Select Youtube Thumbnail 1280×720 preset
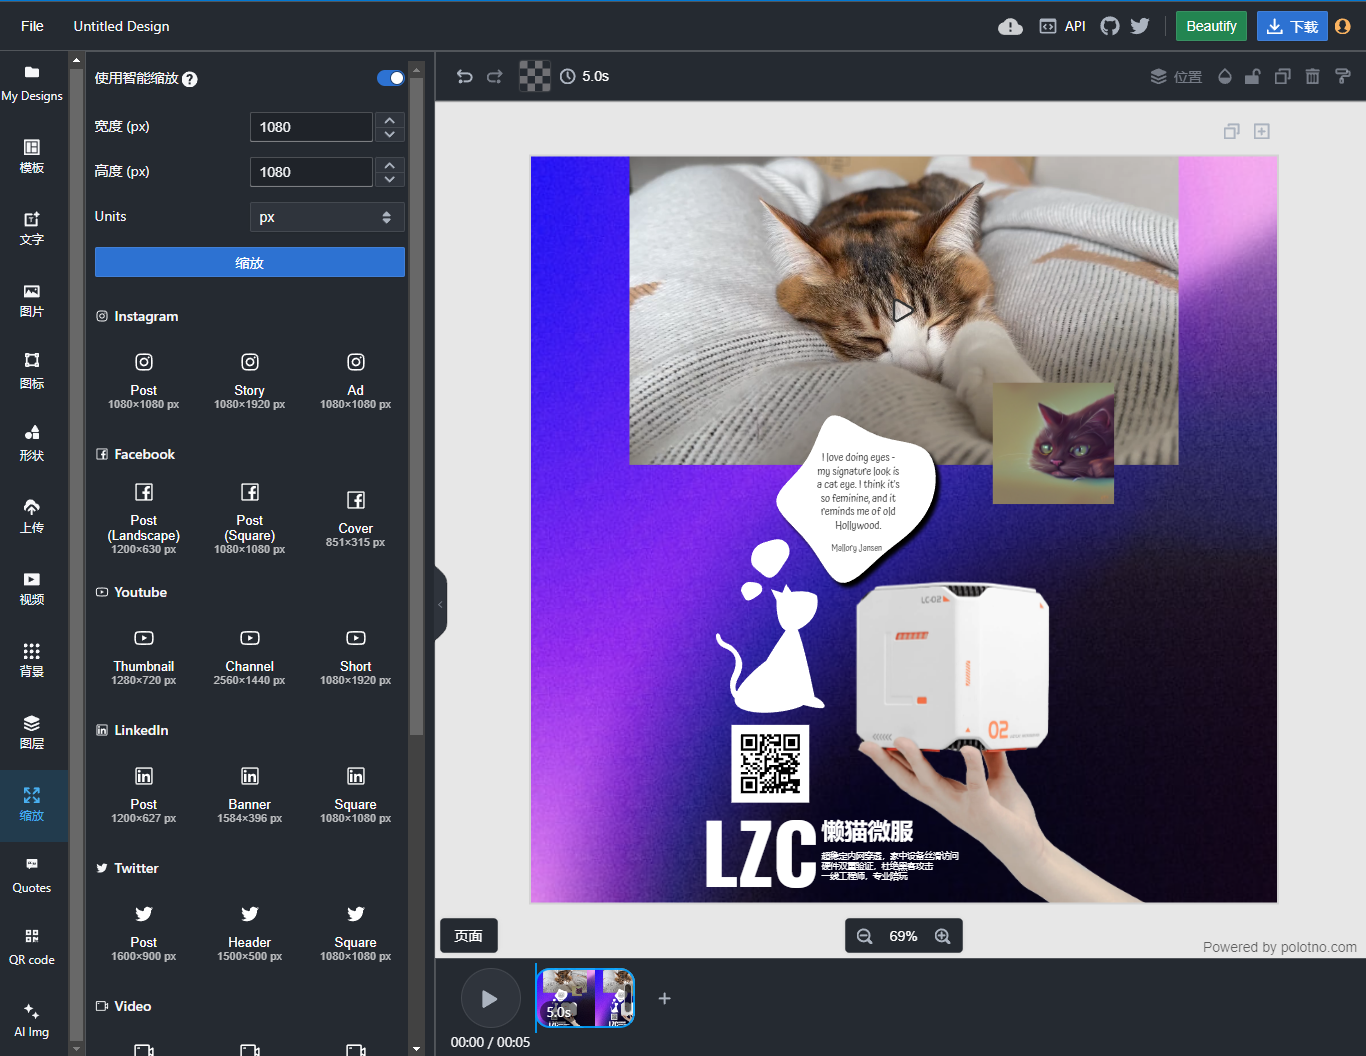The height and width of the screenshot is (1056, 1366). [144, 657]
